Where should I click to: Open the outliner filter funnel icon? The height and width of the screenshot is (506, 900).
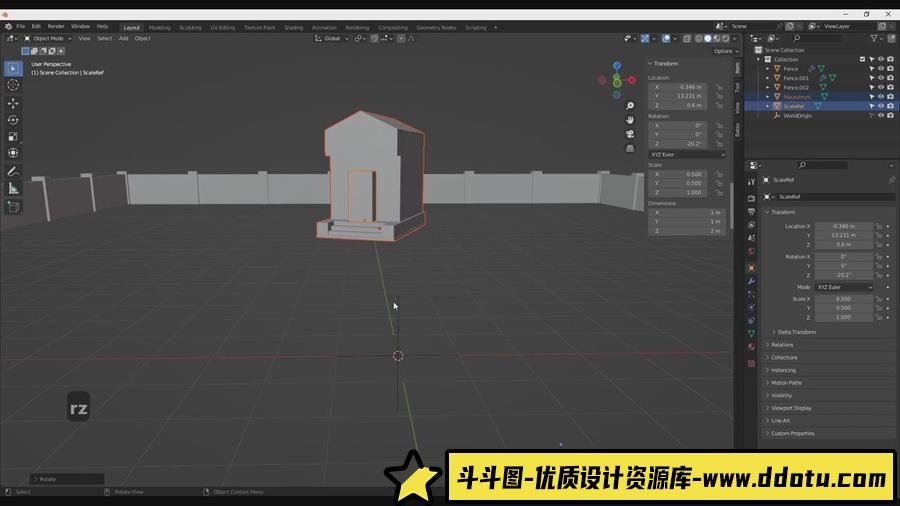point(875,38)
